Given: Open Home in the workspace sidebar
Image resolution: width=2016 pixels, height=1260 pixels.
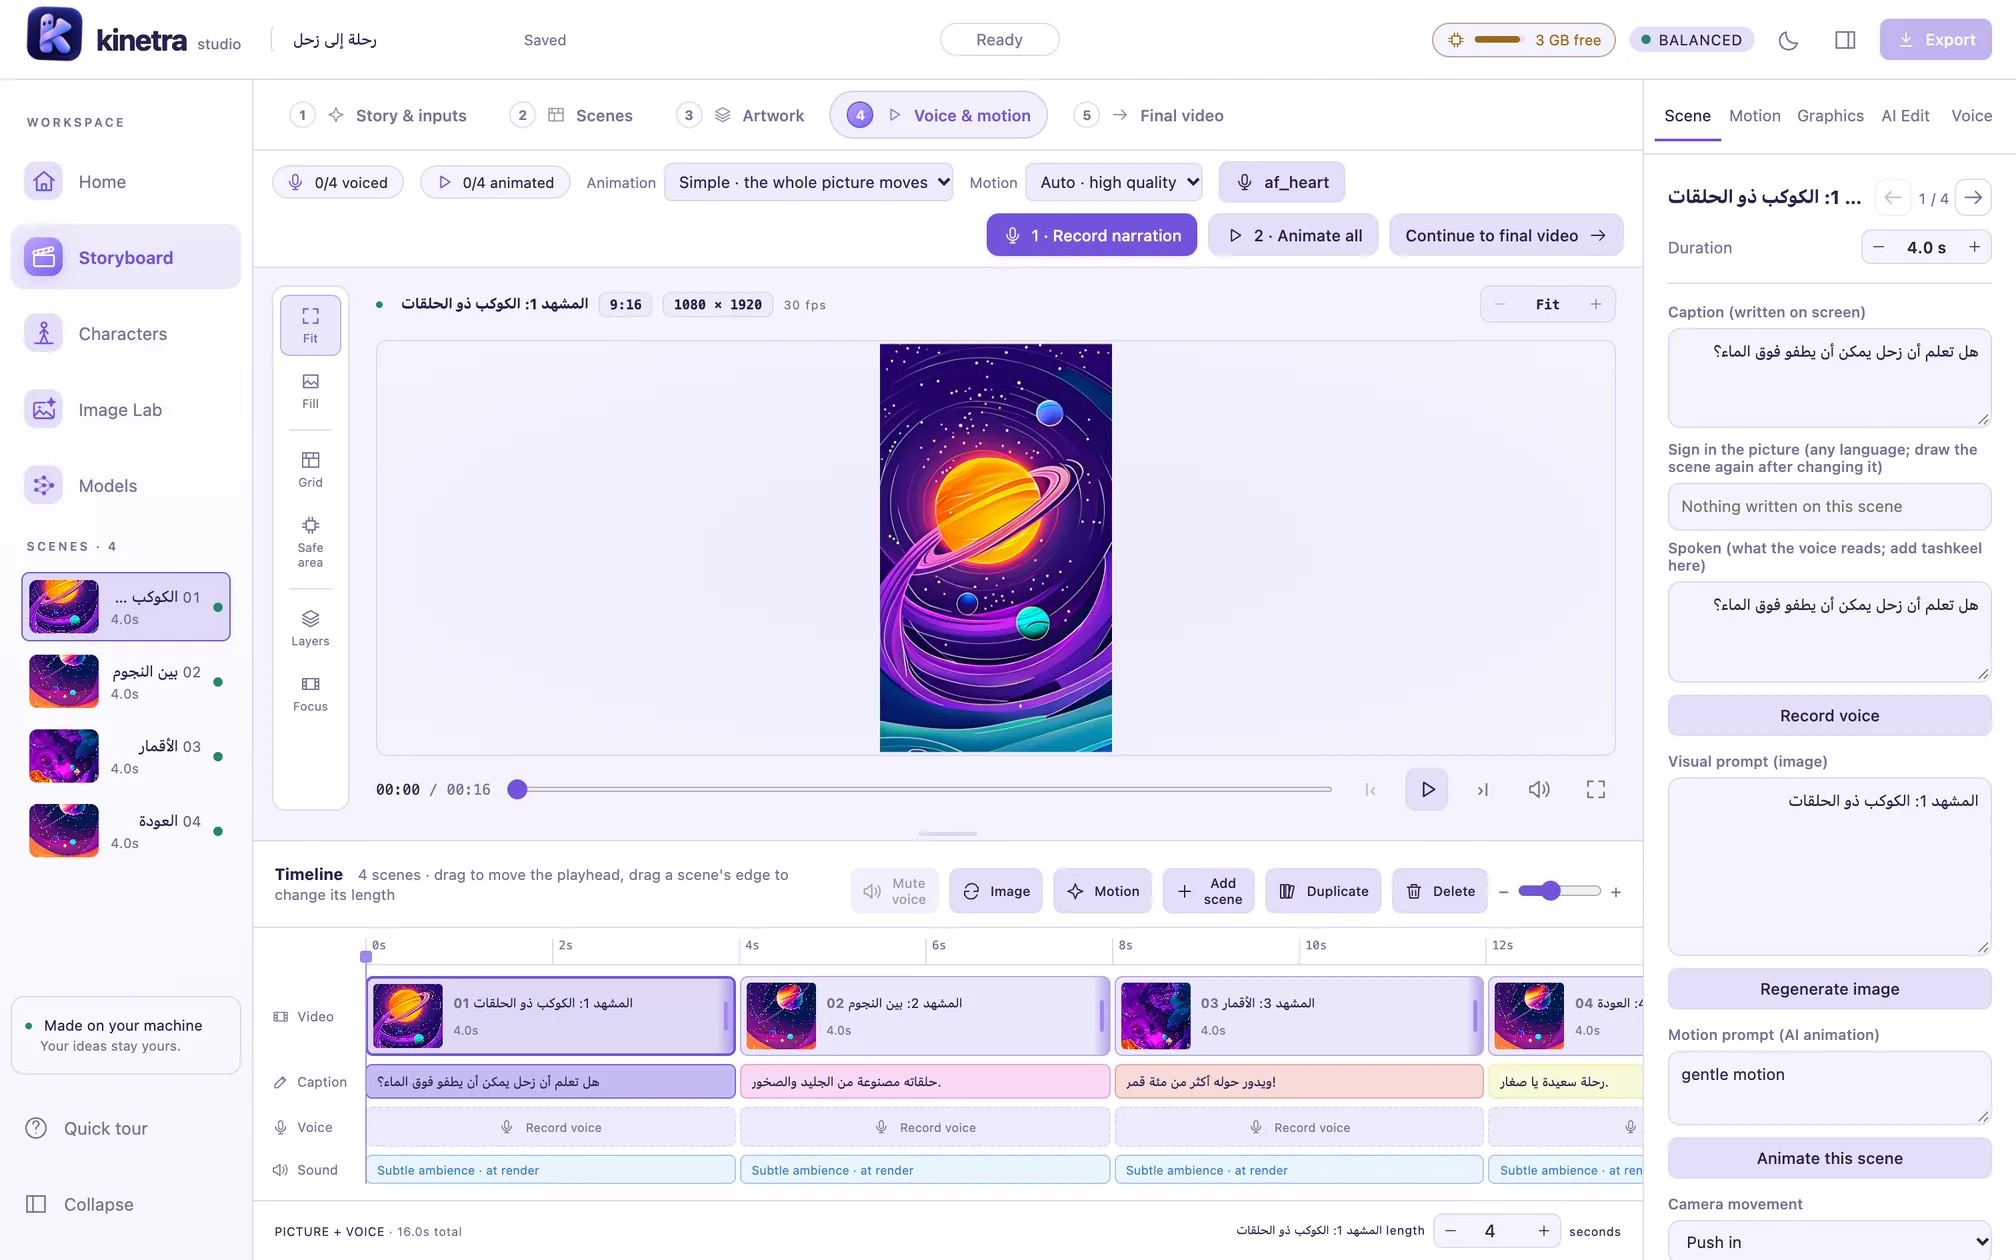Looking at the screenshot, I should coord(126,182).
